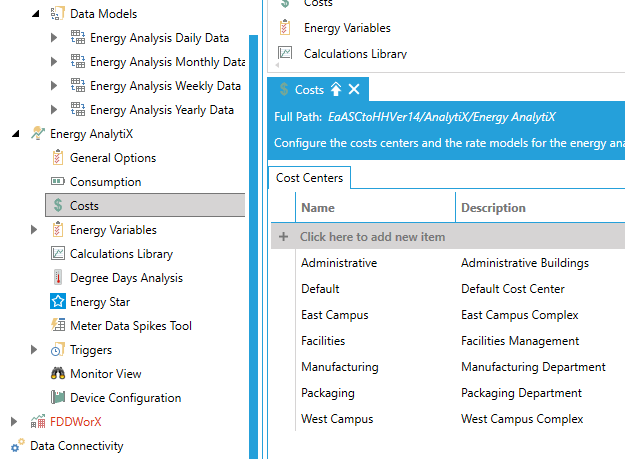Screen dimensions: 625x459
Task: Click here to add new item row
Action: pos(372,237)
